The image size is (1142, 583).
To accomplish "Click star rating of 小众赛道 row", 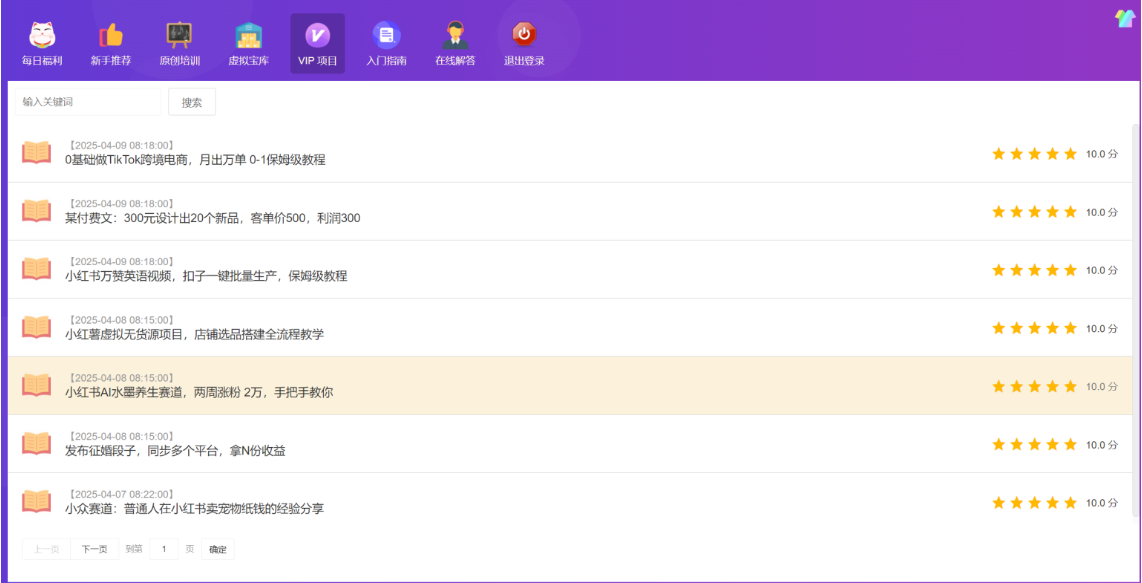I will click(x=1034, y=503).
